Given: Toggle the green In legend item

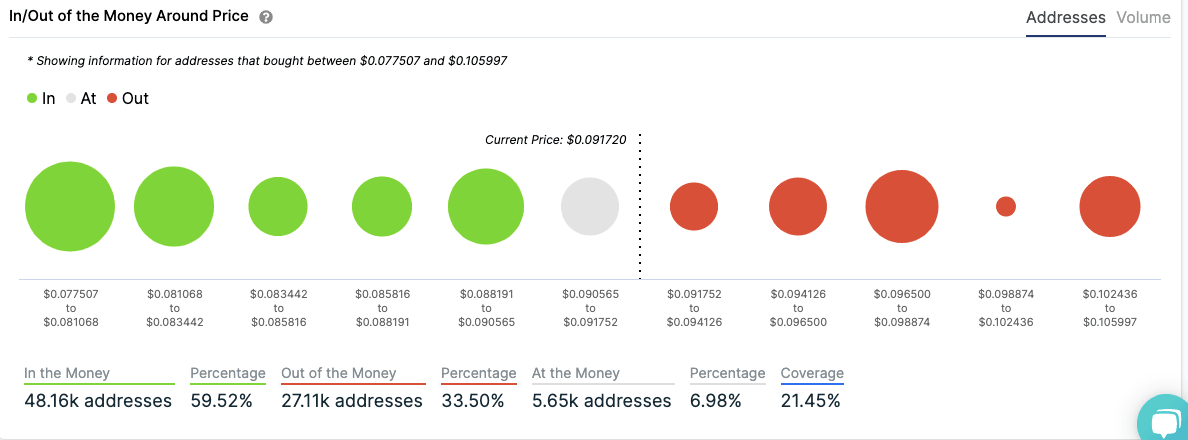Looking at the screenshot, I should coord(41,99).
